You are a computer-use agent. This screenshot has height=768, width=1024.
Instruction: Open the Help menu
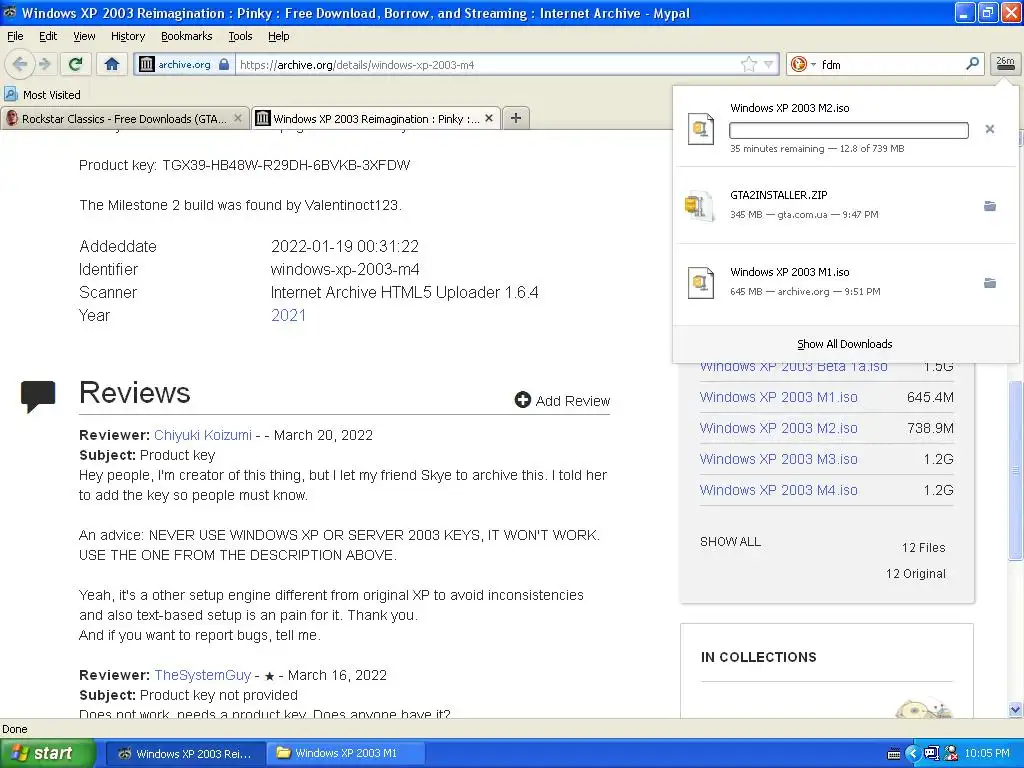coord(278,36)
